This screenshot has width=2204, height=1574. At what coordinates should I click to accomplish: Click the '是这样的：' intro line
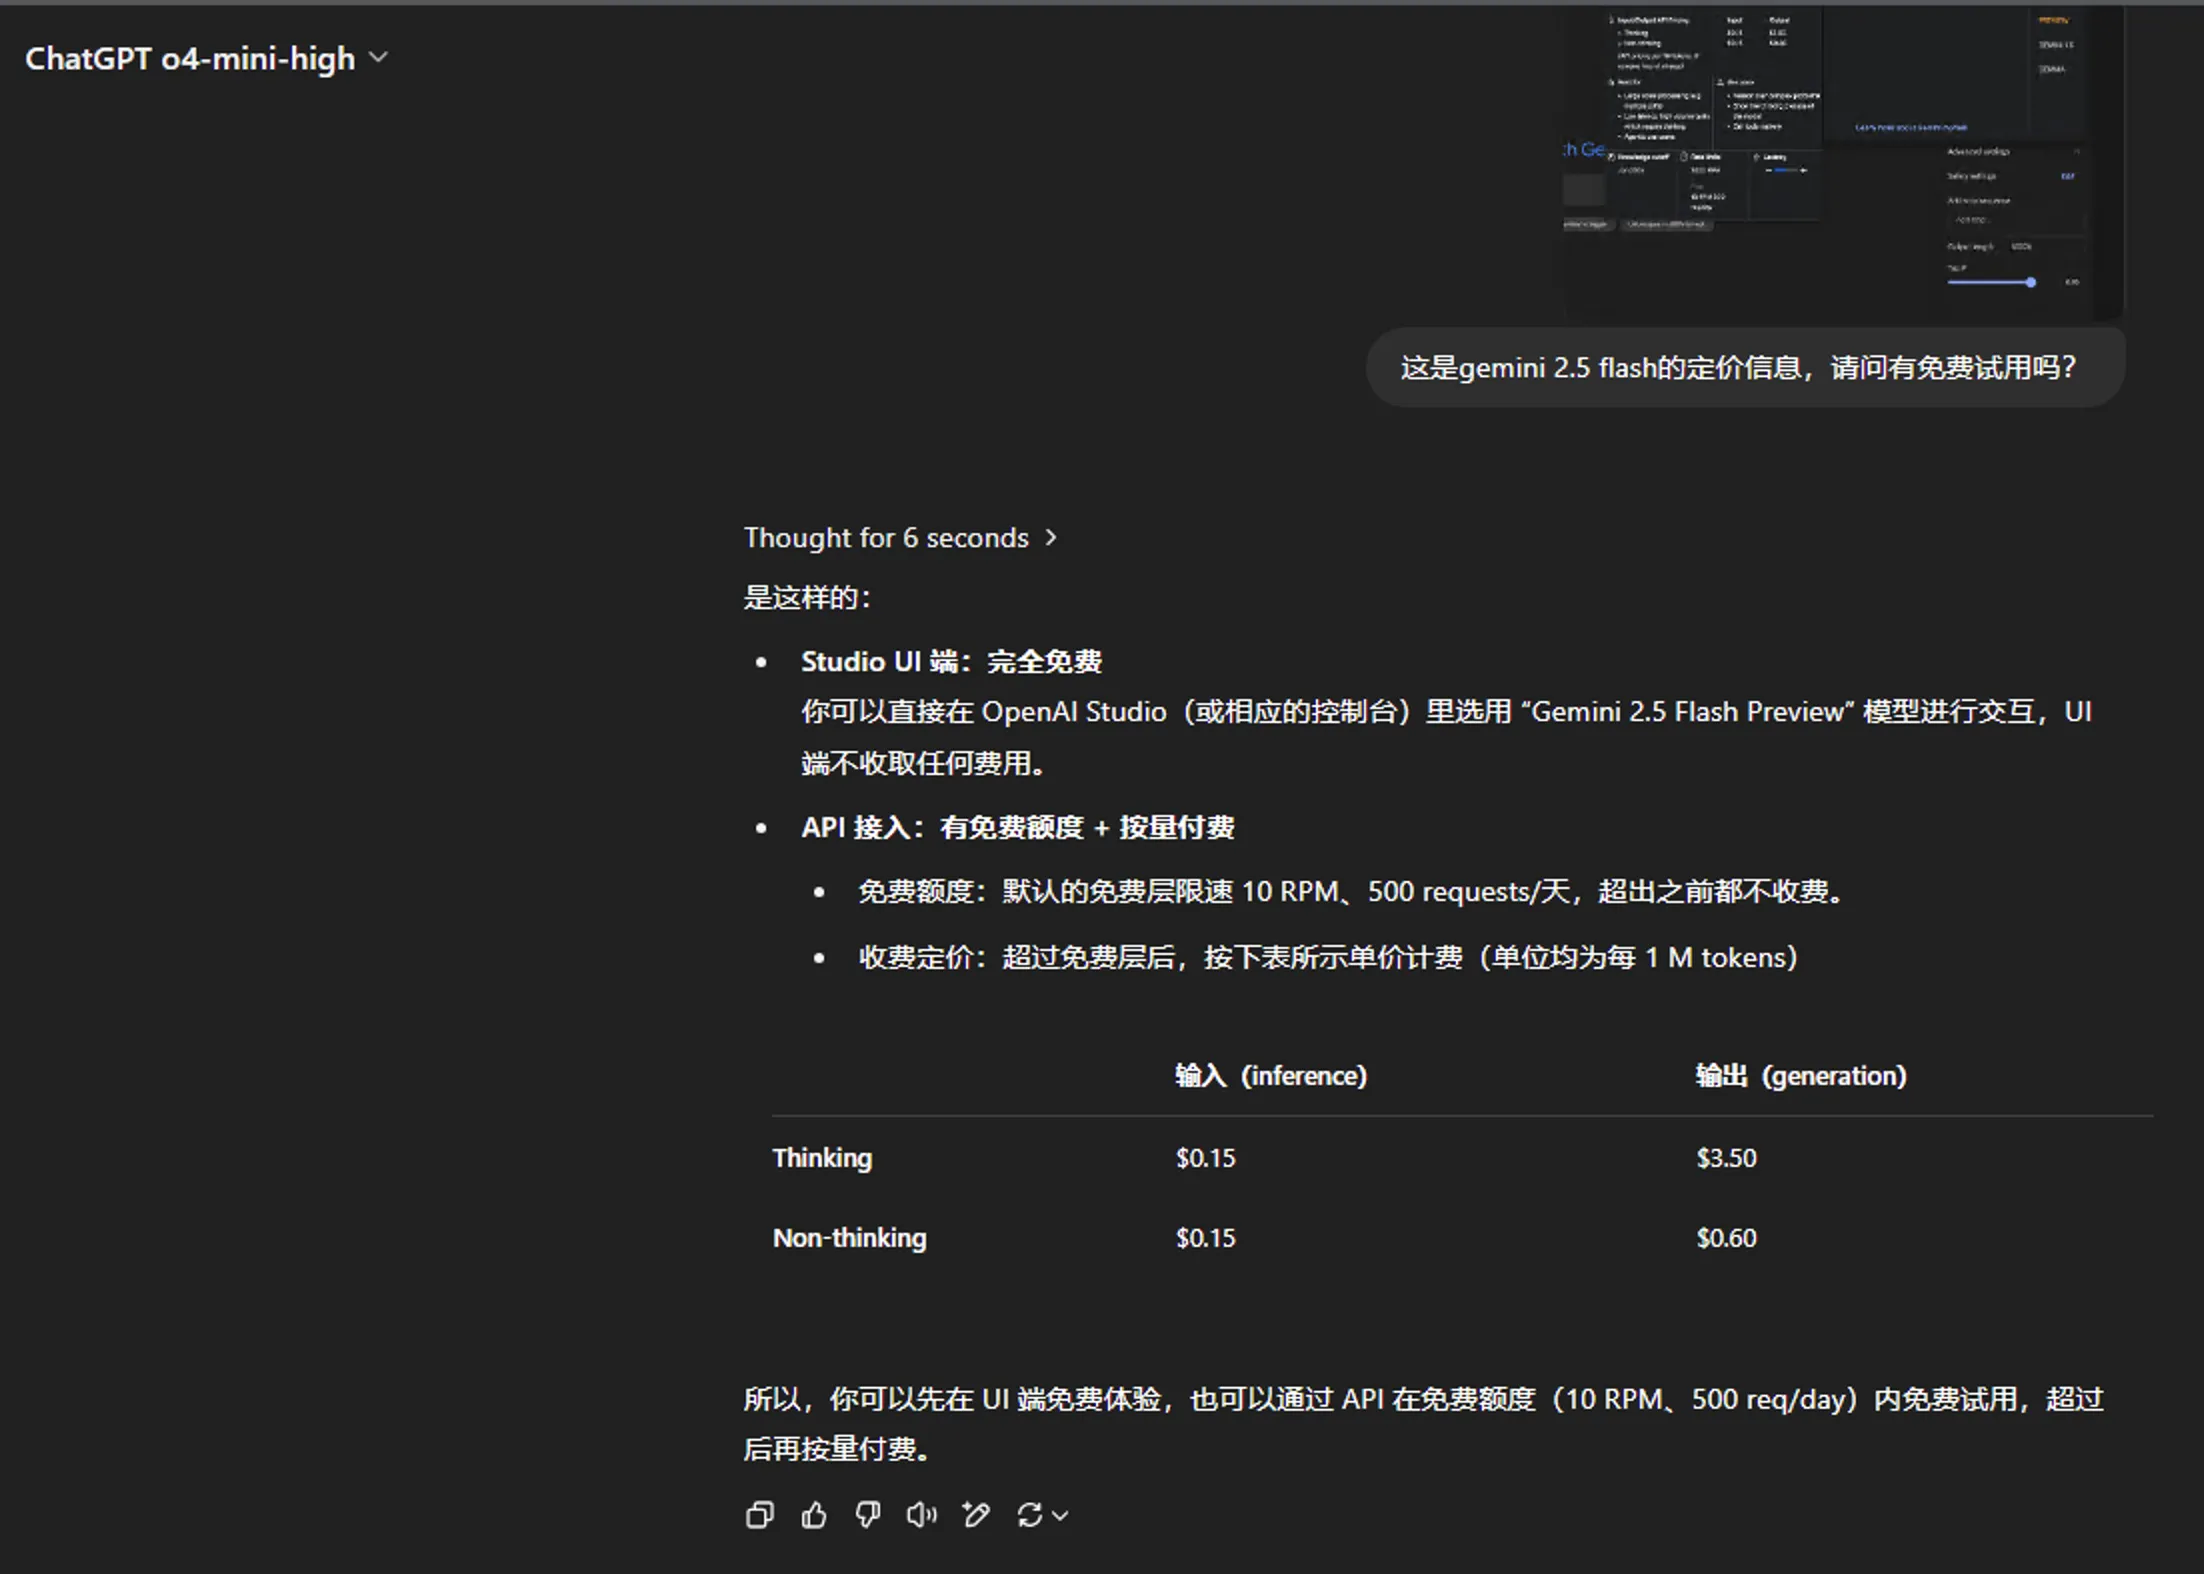[x=807, y=598]
